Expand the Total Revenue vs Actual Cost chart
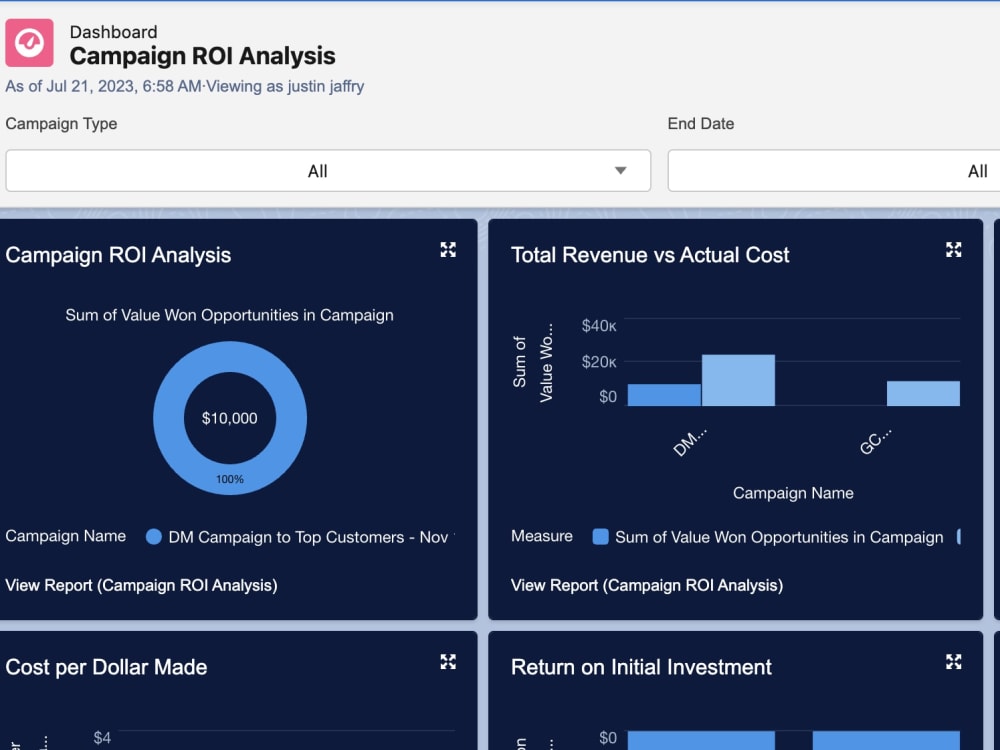Viewport: 1000px width, 750px height. [953, 249]
